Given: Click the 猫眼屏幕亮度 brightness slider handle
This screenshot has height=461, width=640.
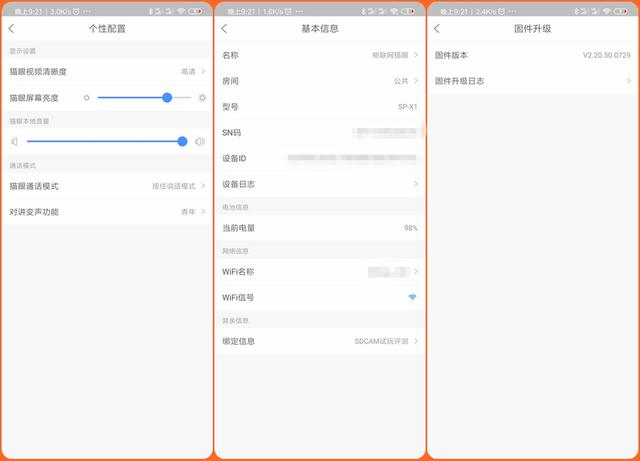Looking at the screenshot, I should coord(167,98).
